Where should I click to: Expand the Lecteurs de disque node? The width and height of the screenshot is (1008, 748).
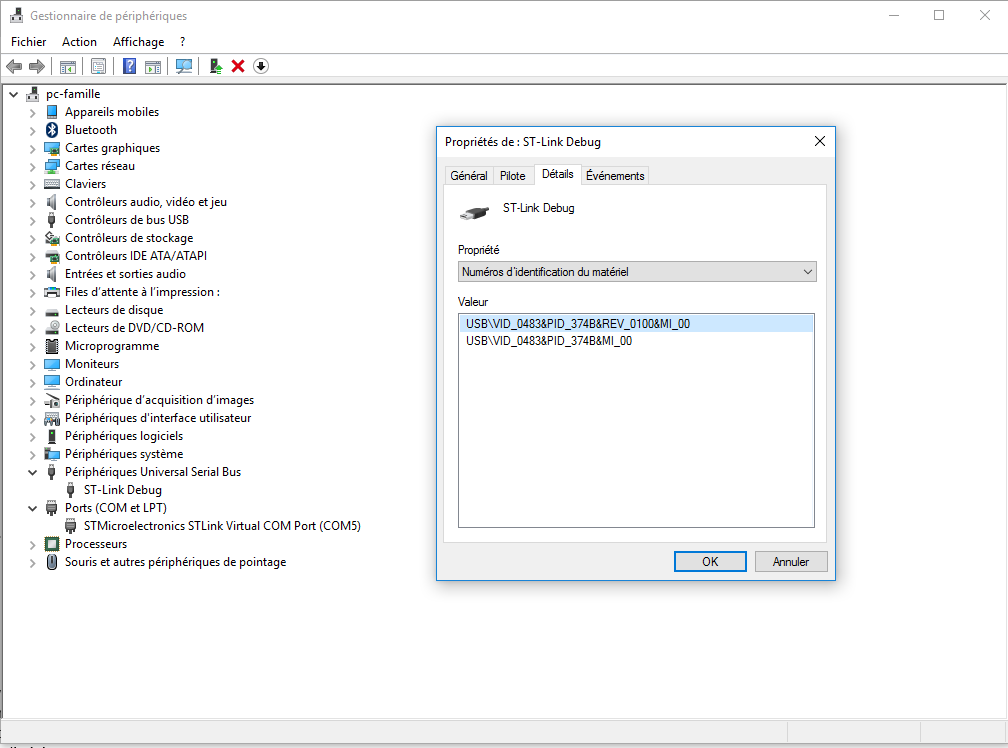coord(32,310)
